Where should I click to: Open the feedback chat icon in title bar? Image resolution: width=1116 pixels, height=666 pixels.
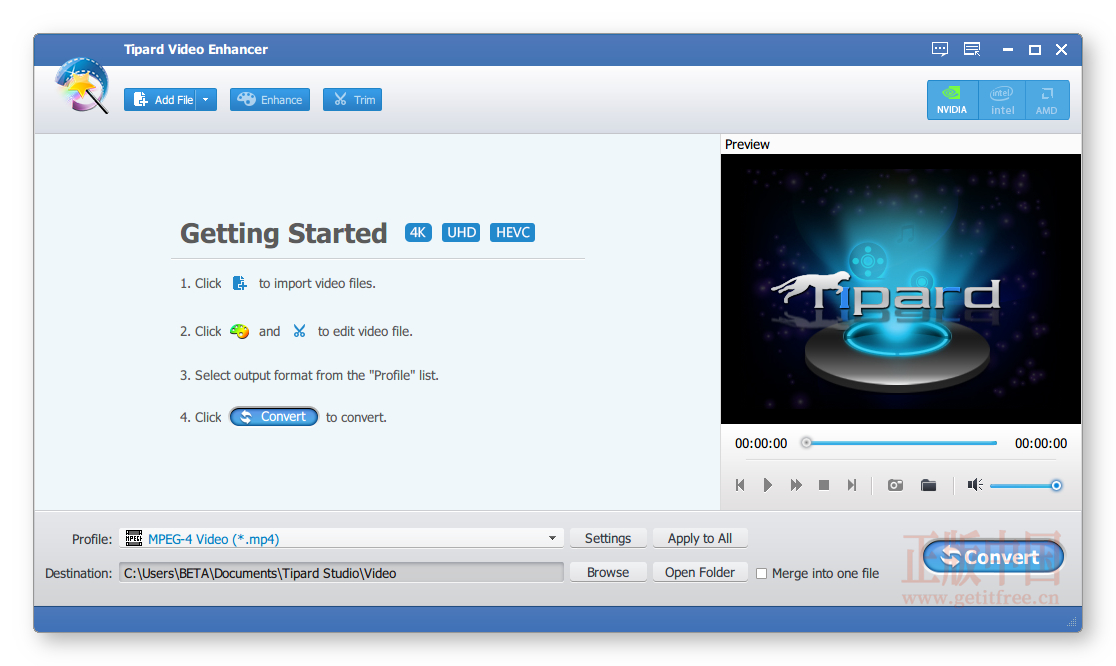coord(939,49)
